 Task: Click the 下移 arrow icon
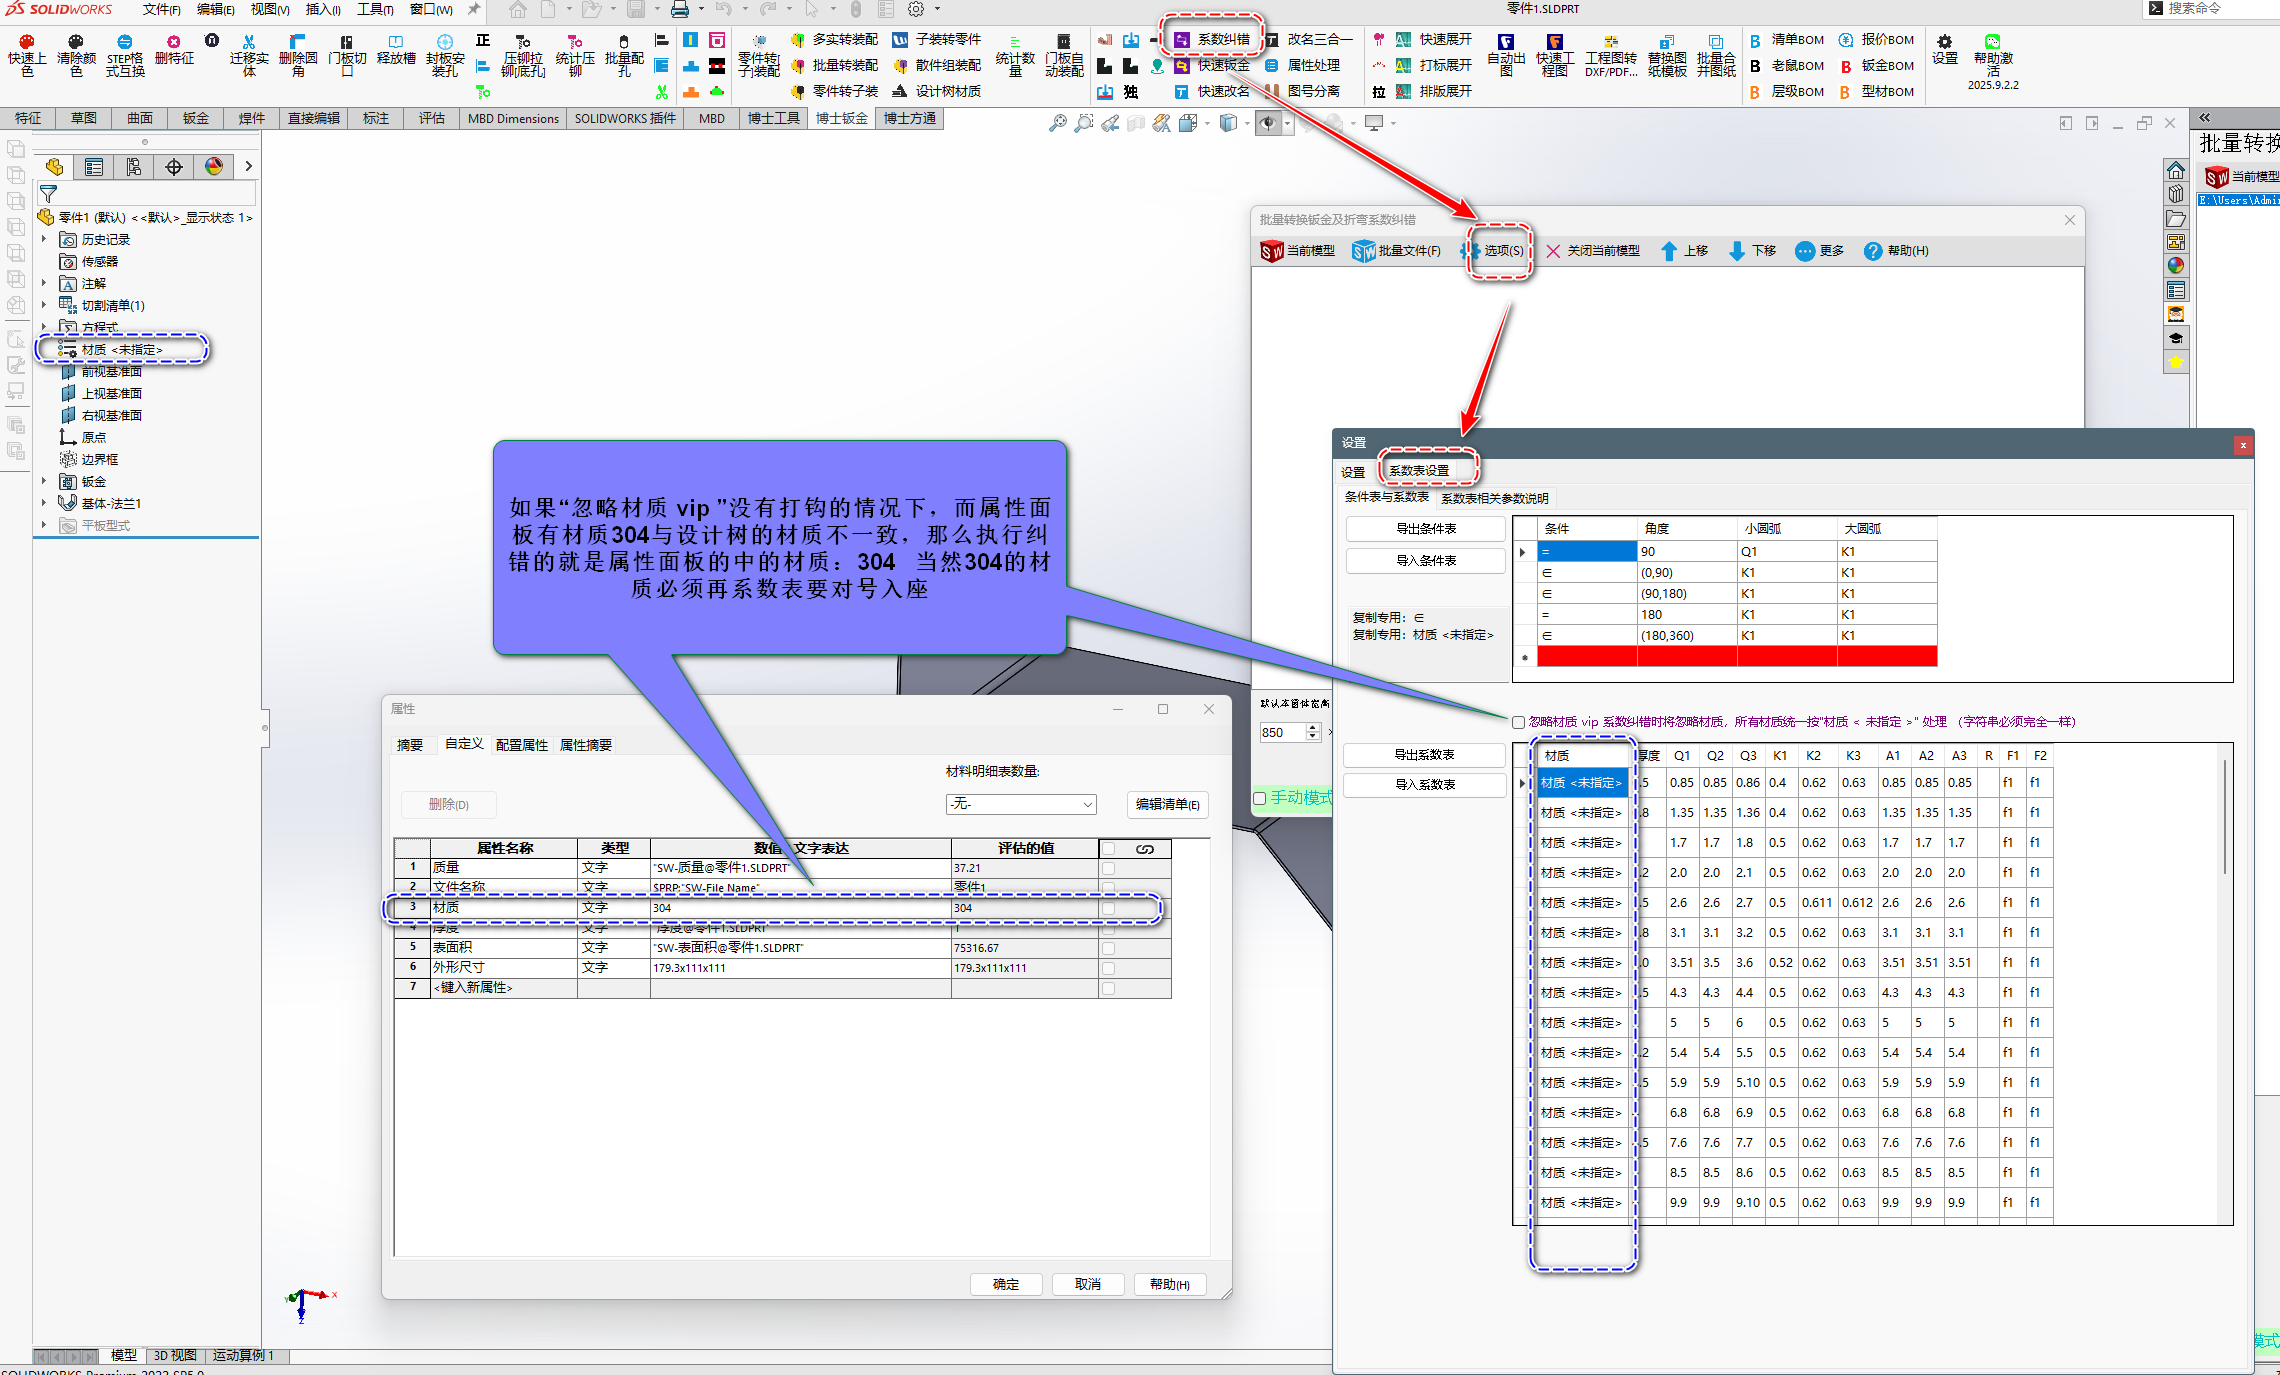click(1737, 251)
